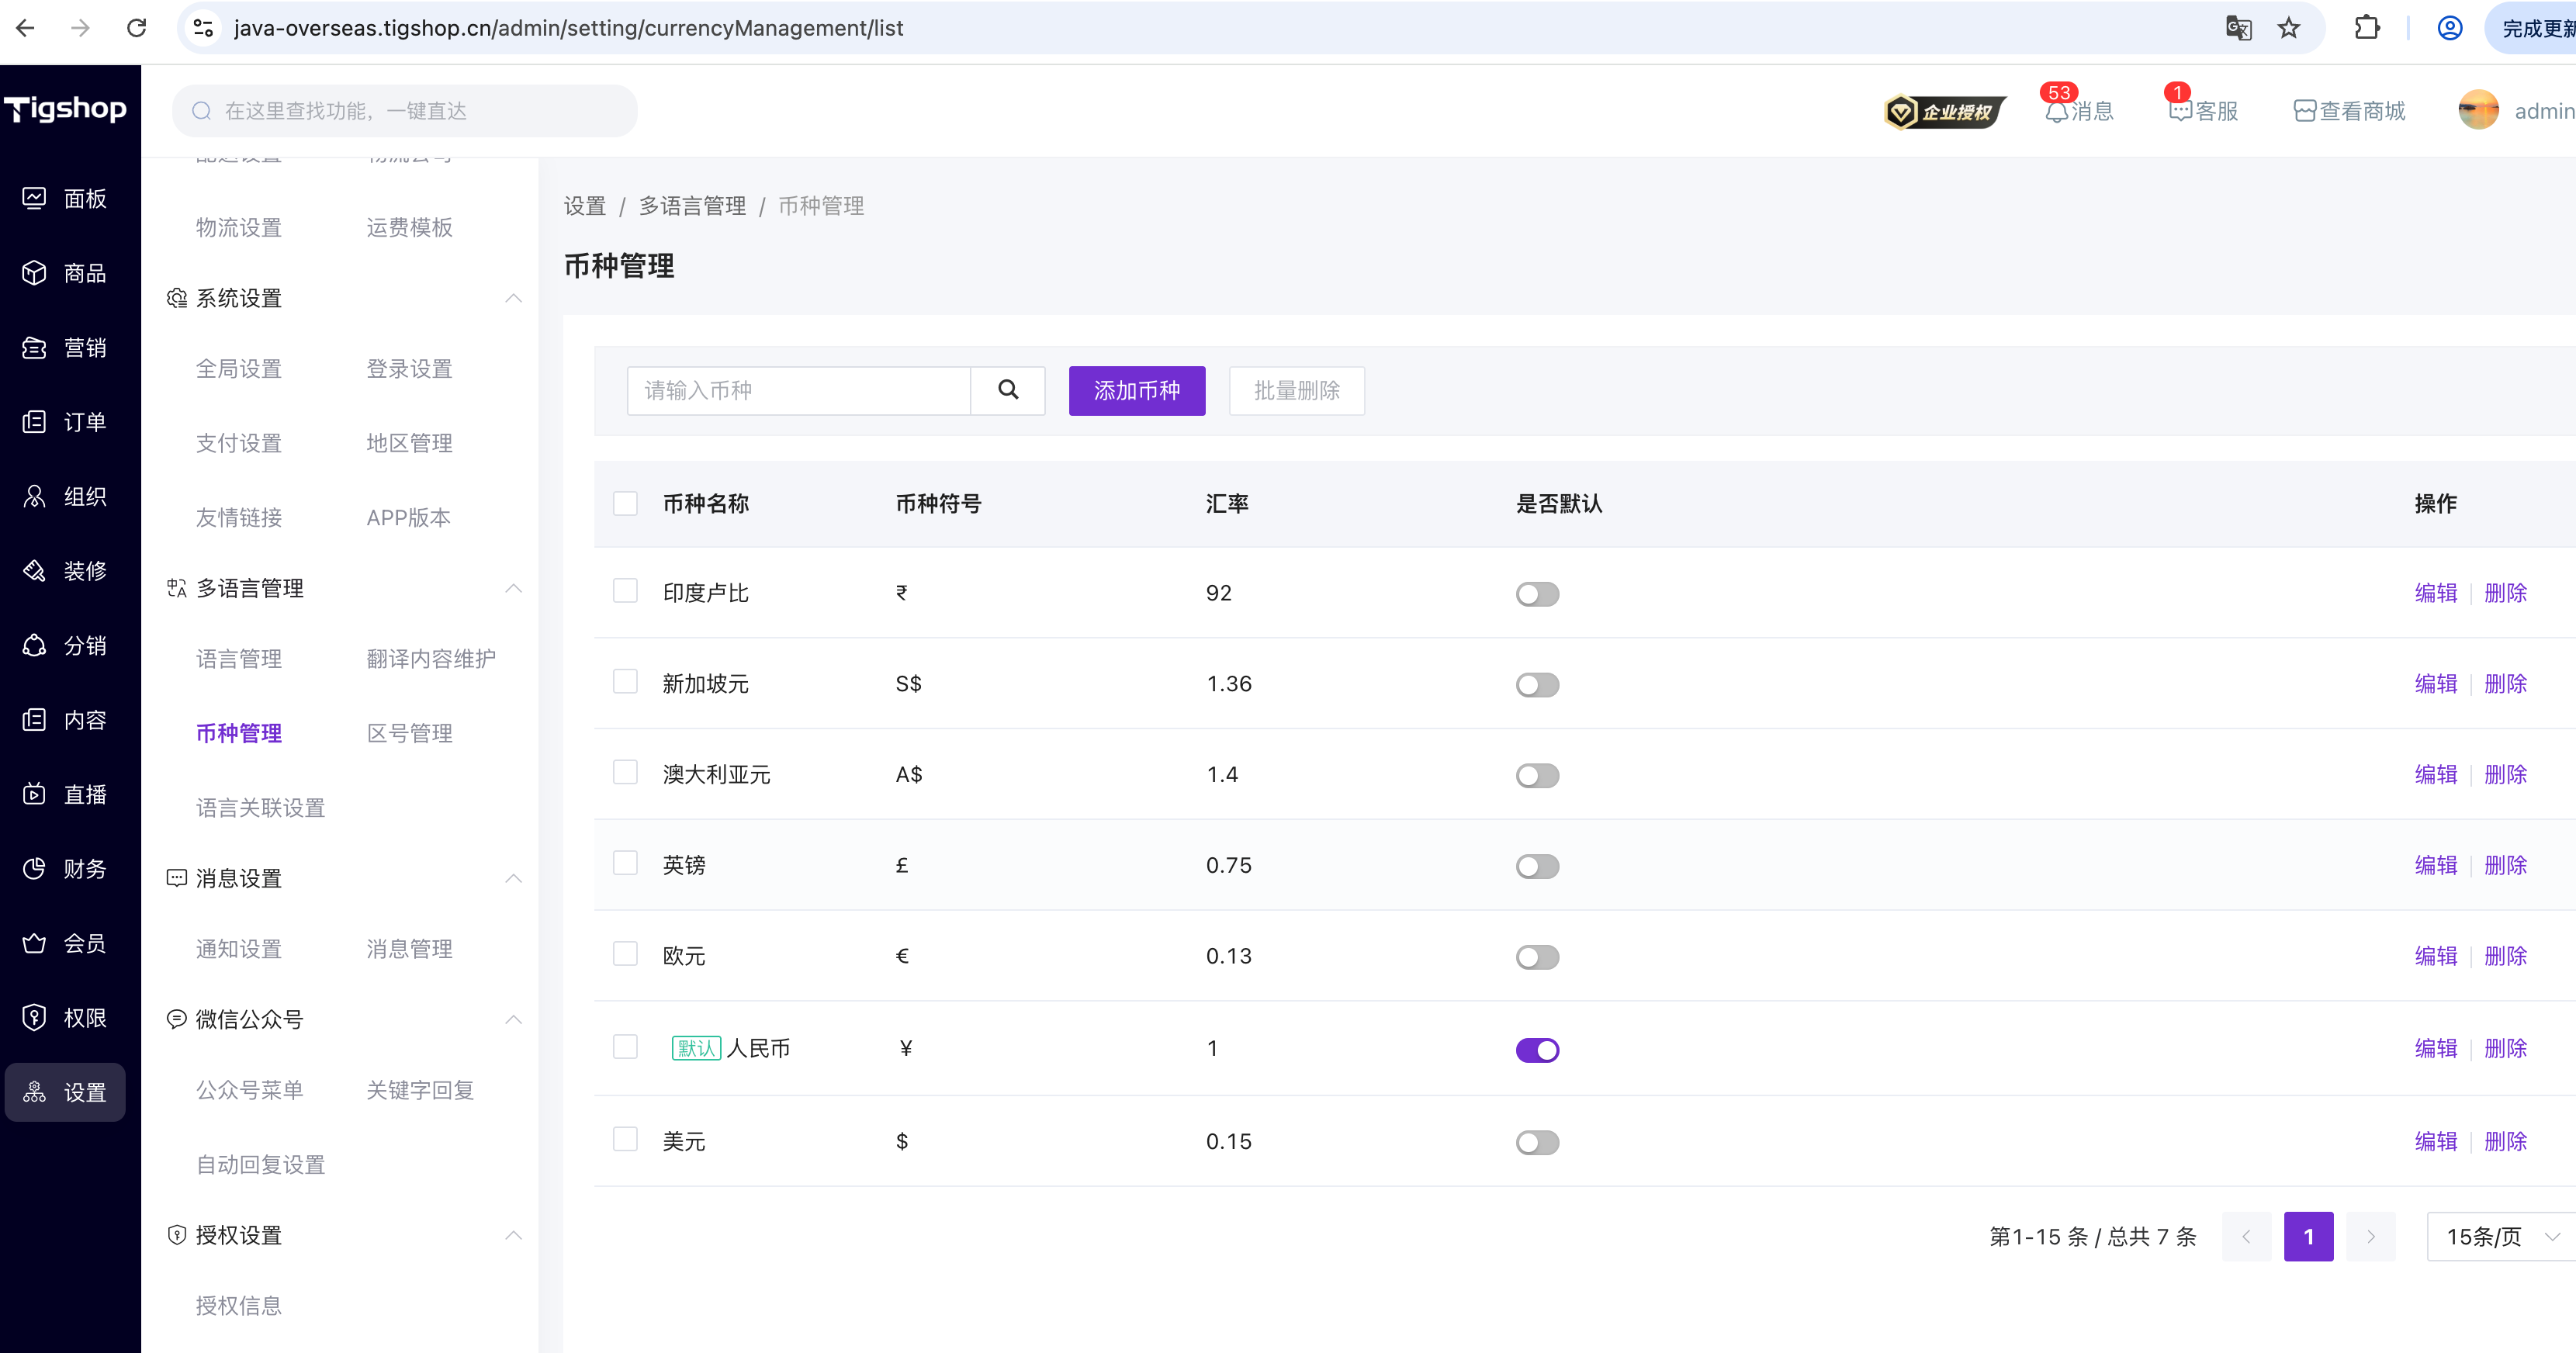Click the 添加币种 button
This screenshot has width=2576, height=1353.
tap(1137, 390)
